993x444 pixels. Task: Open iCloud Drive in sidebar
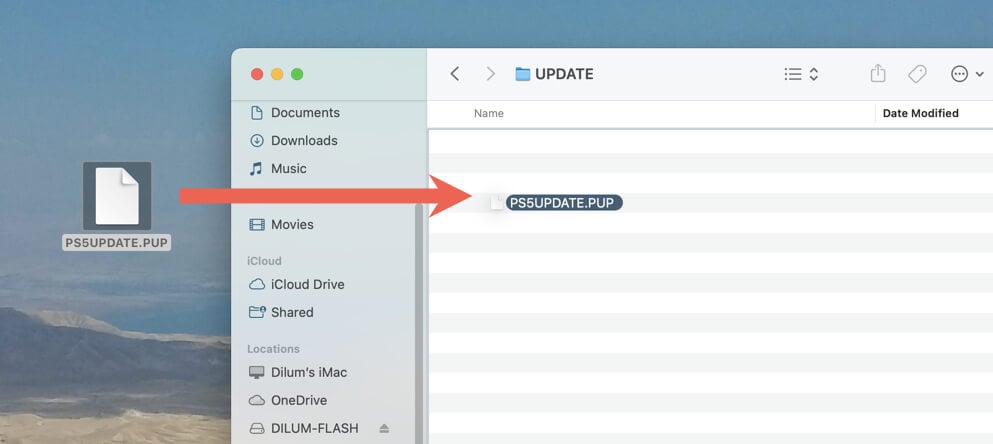coord(307,285)
